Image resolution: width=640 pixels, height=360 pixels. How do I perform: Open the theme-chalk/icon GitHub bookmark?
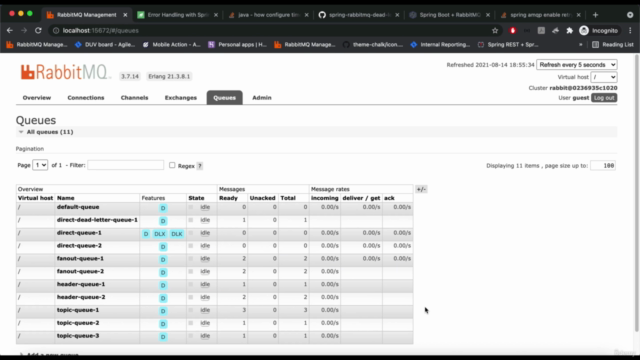(373, 44)
